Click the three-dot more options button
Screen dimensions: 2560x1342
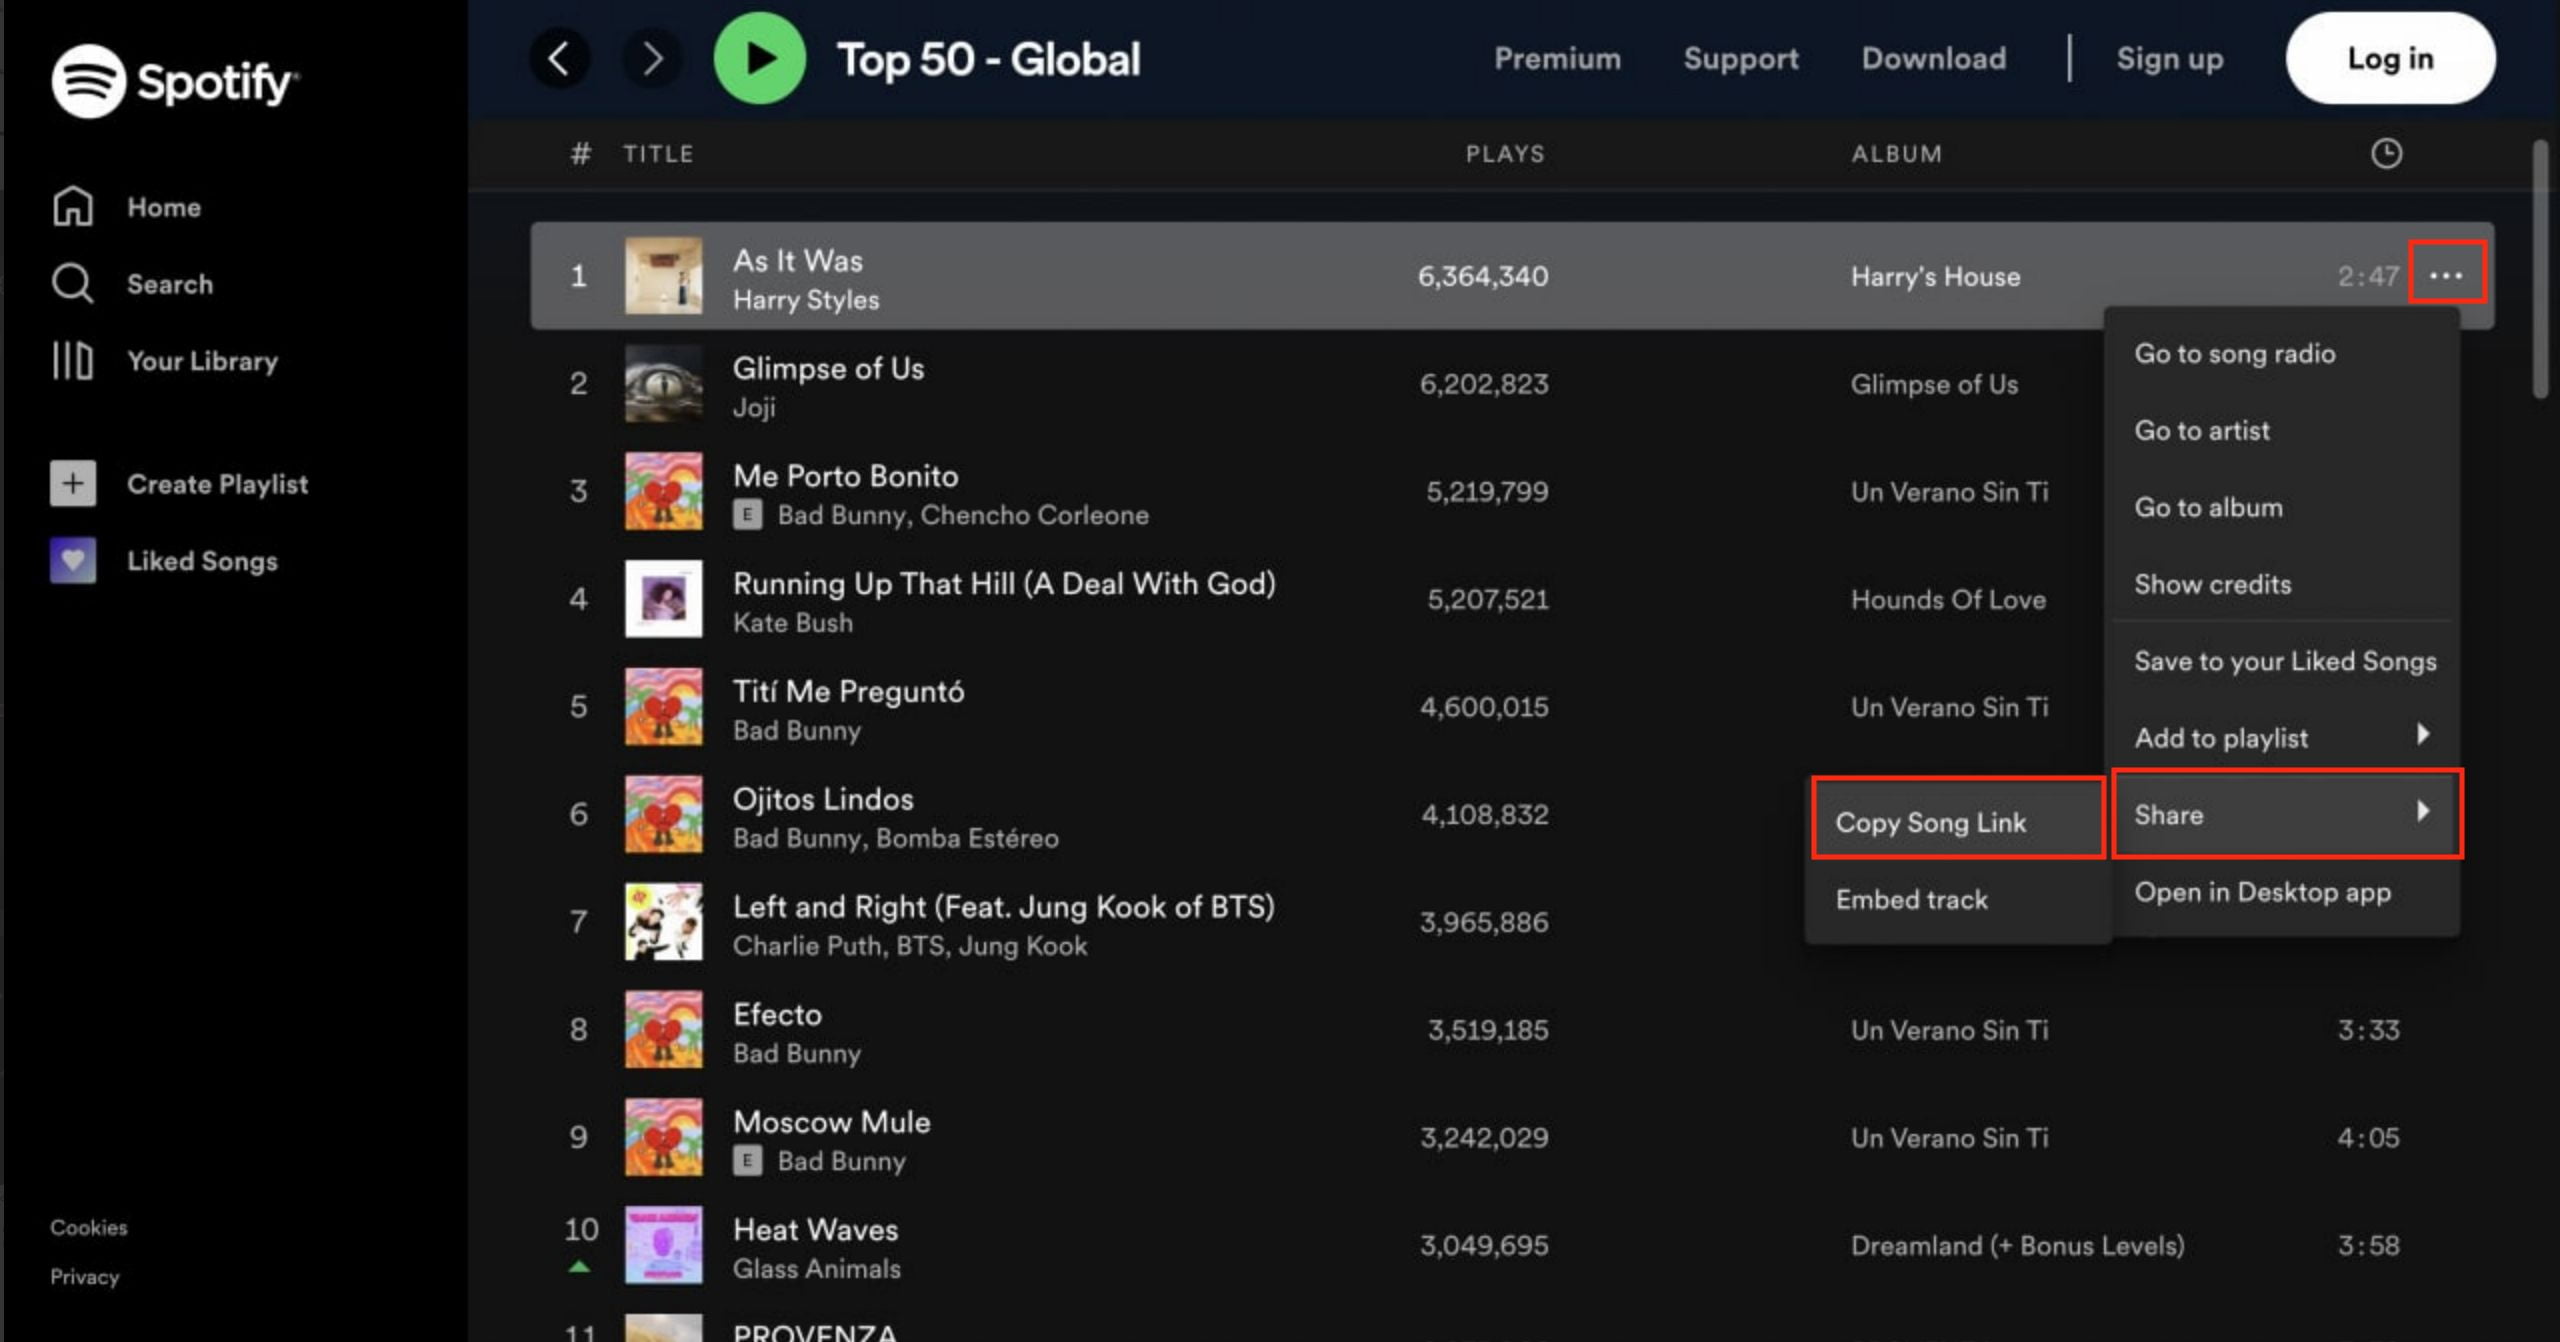point(2445,274)
